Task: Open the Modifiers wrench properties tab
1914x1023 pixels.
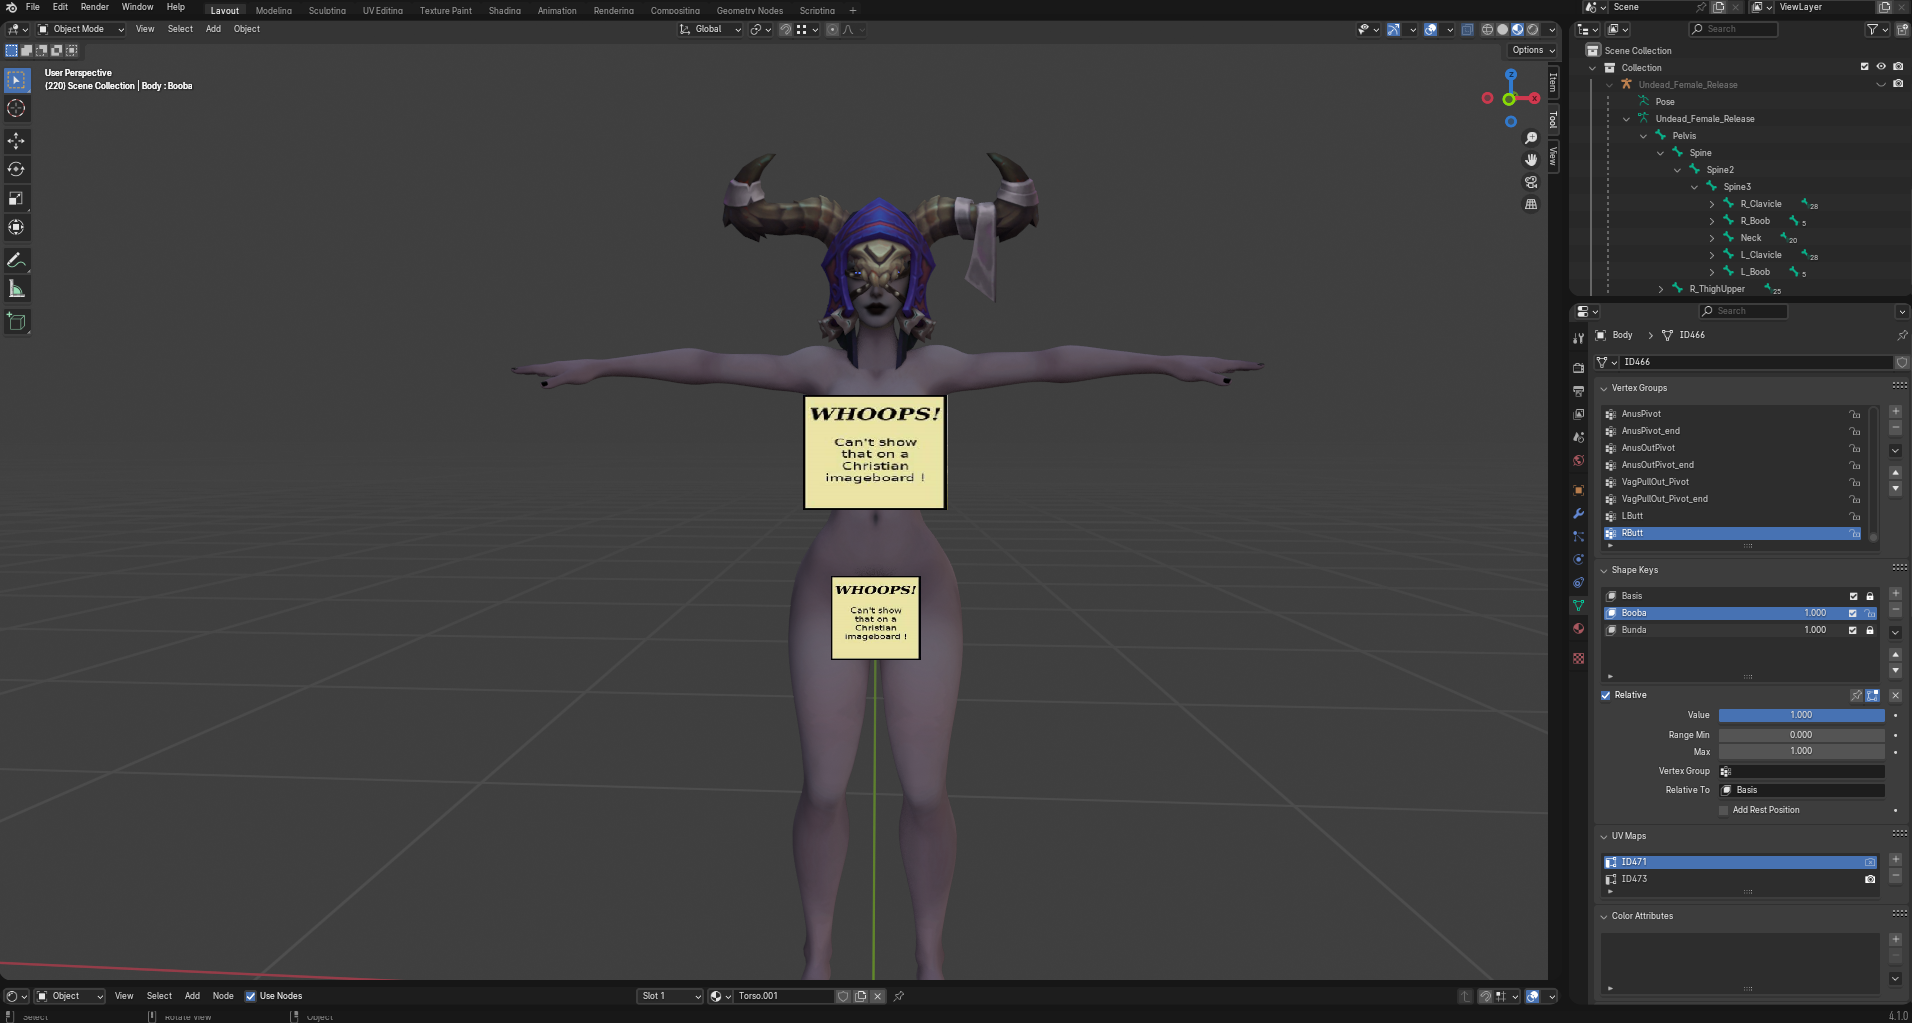Action: coord(1578,514)
